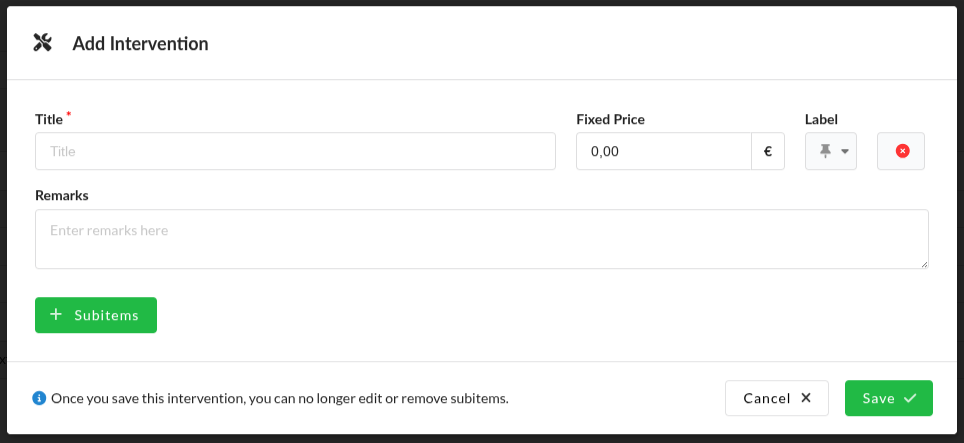This screenshot has height=443, width=964.
Task: Focus the Title text field
Action: (295, 151)
